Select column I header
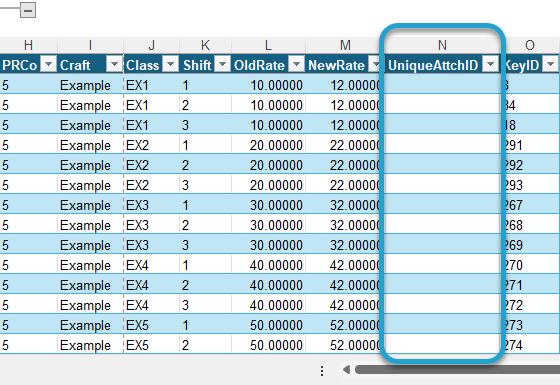 click(x=90, y=45)
